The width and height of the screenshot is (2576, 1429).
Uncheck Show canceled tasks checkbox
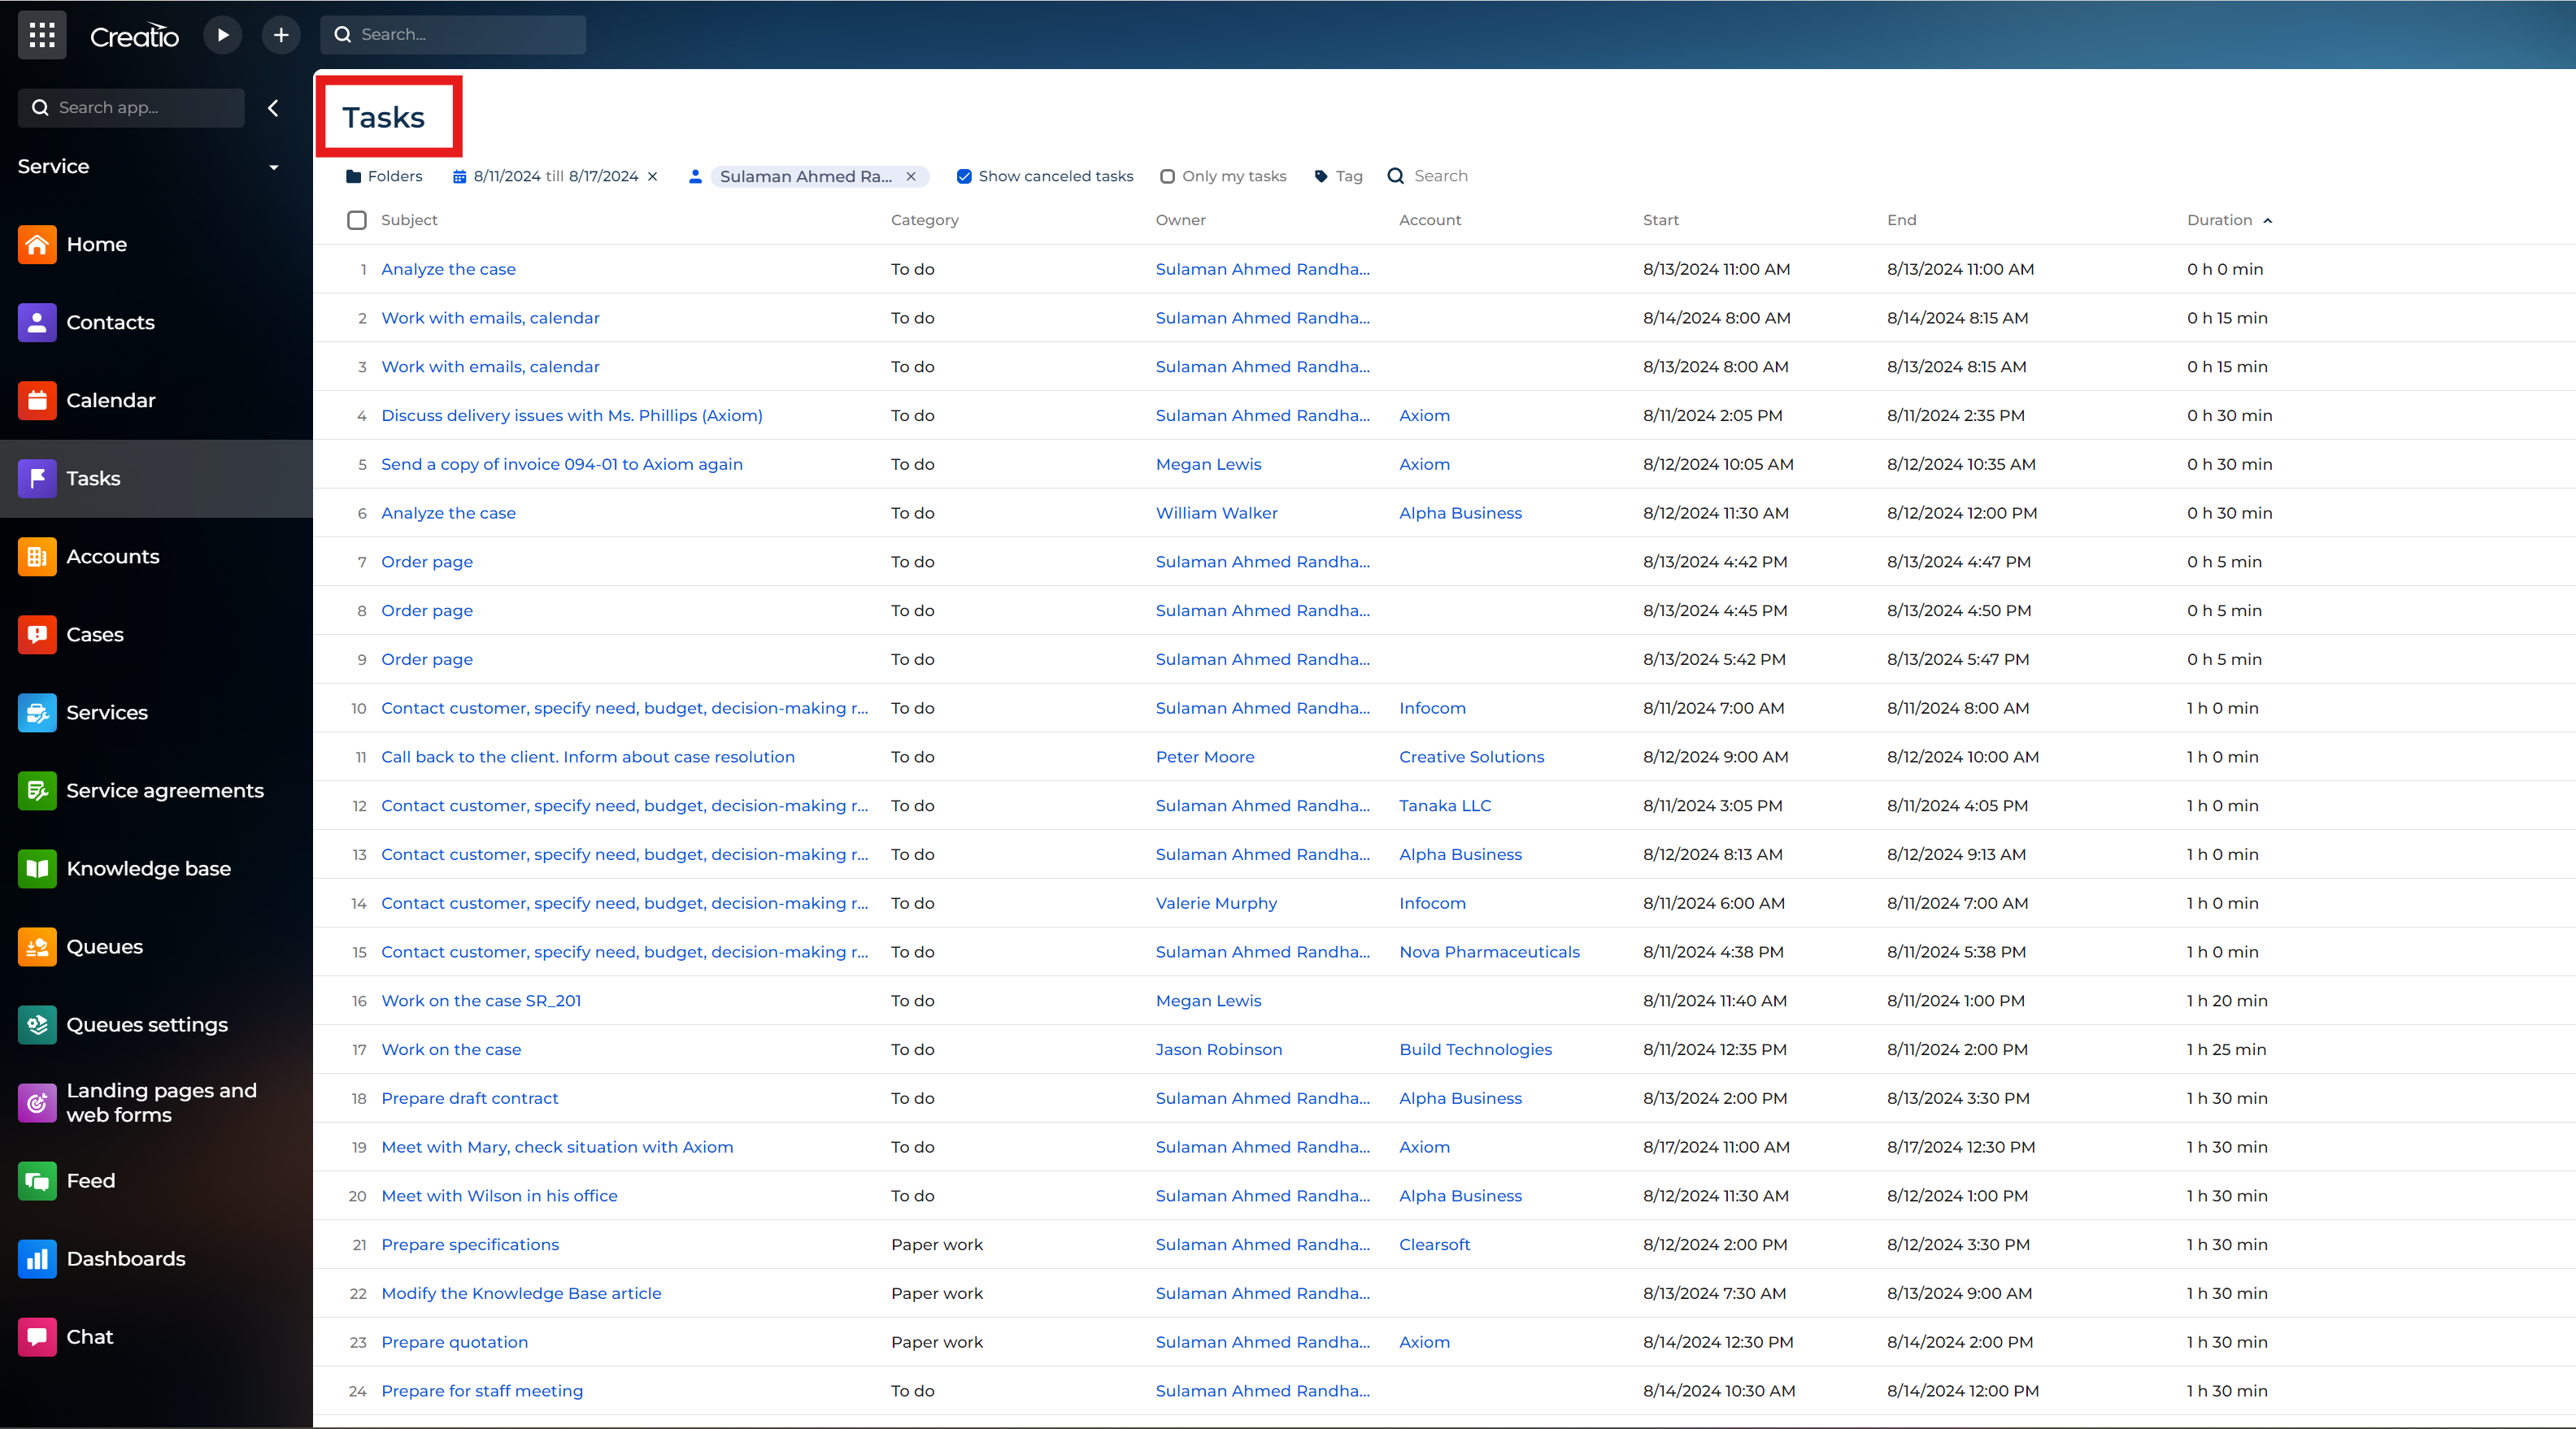964,176
